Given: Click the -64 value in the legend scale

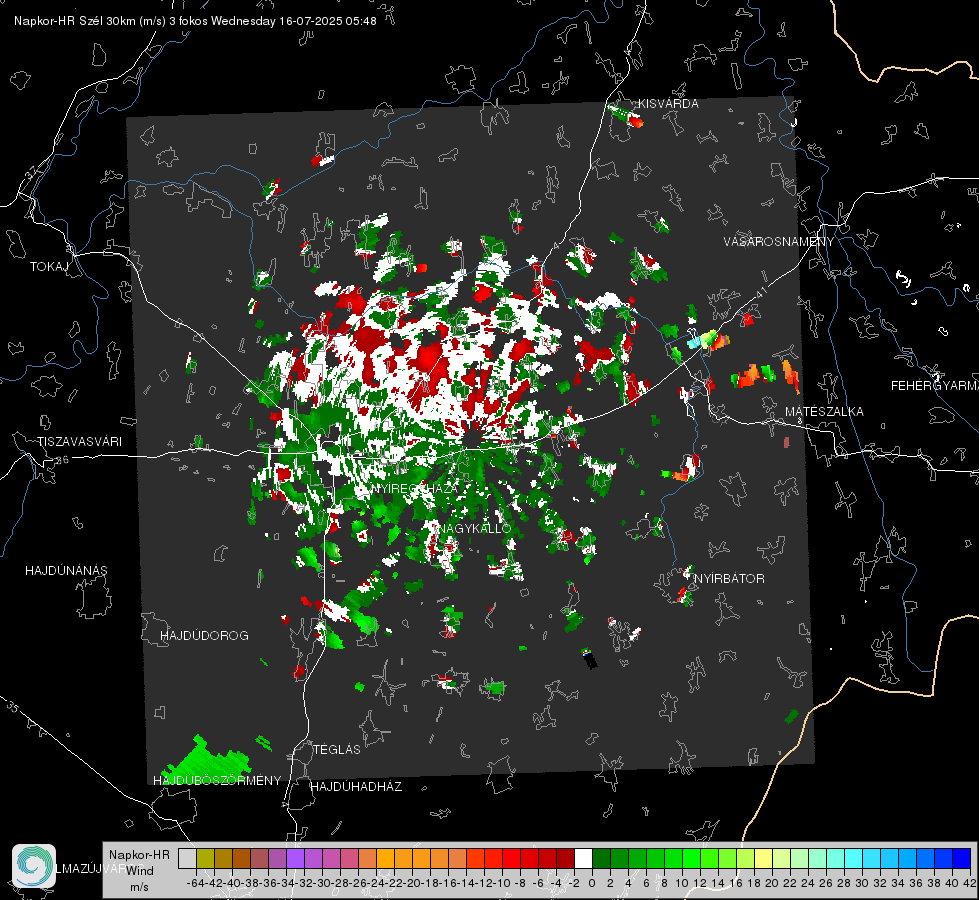Looking at the screenshot, I should point(196,883).
